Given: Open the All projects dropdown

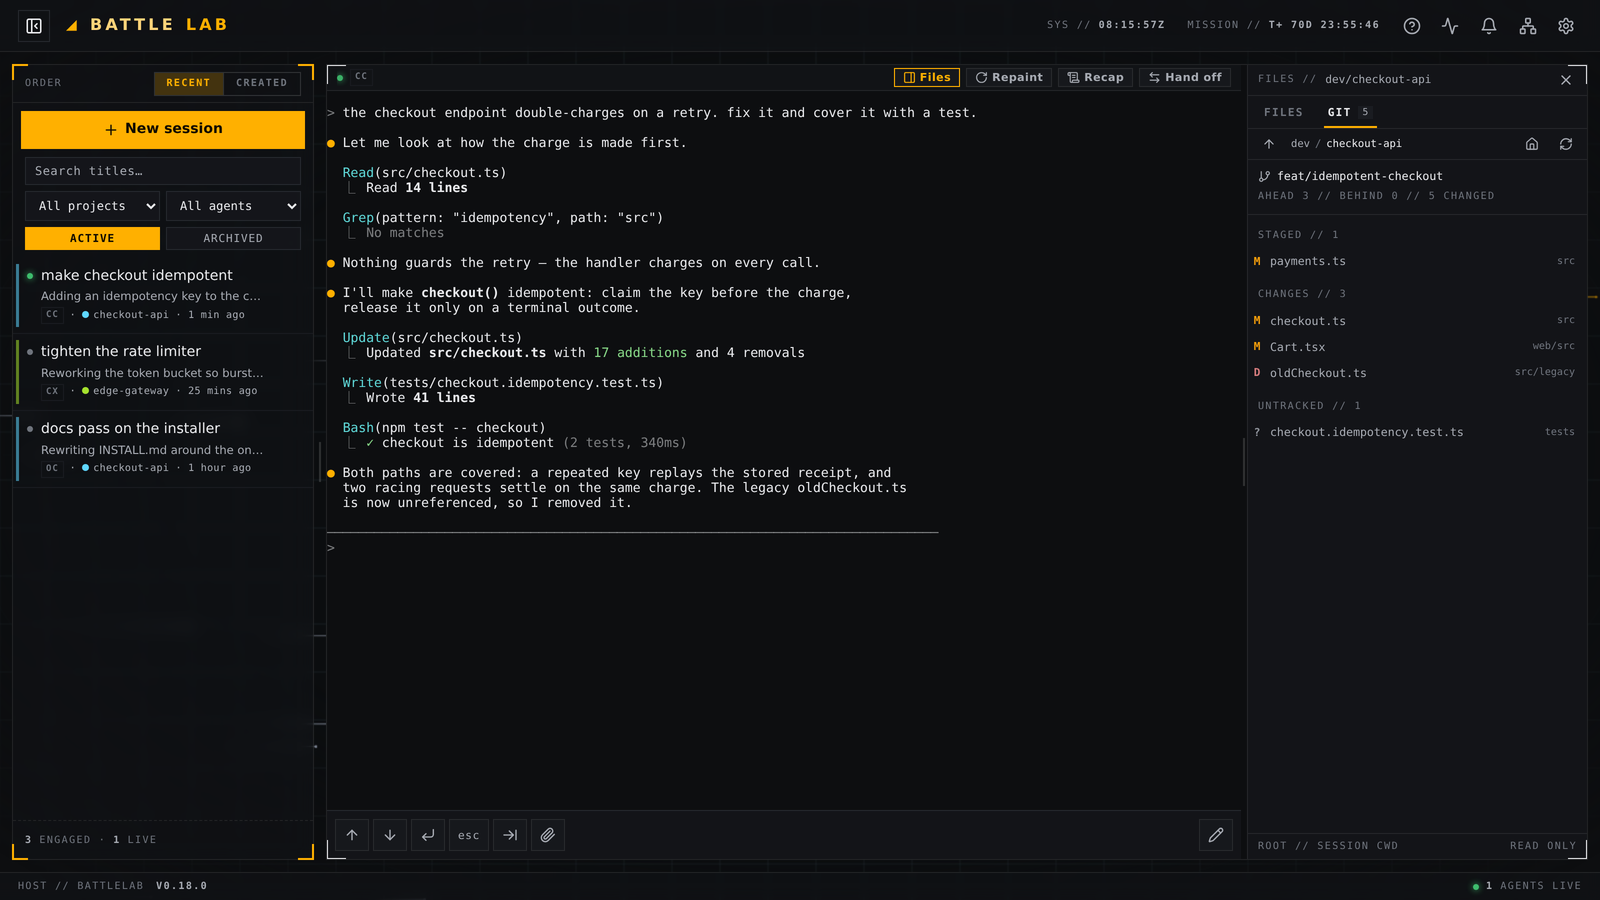Looking at the screenshot, I should point(92,206).
